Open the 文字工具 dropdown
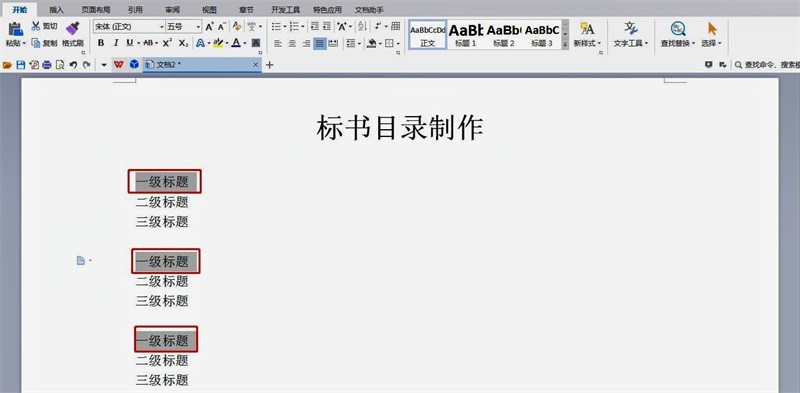The height and width of the screenshot is (393, 800). (x=646, y=44)
